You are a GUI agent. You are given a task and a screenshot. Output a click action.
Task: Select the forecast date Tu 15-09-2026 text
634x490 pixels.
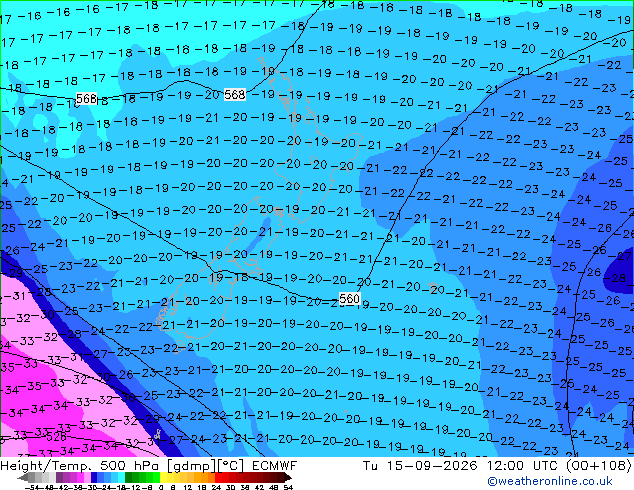[420, 466]
